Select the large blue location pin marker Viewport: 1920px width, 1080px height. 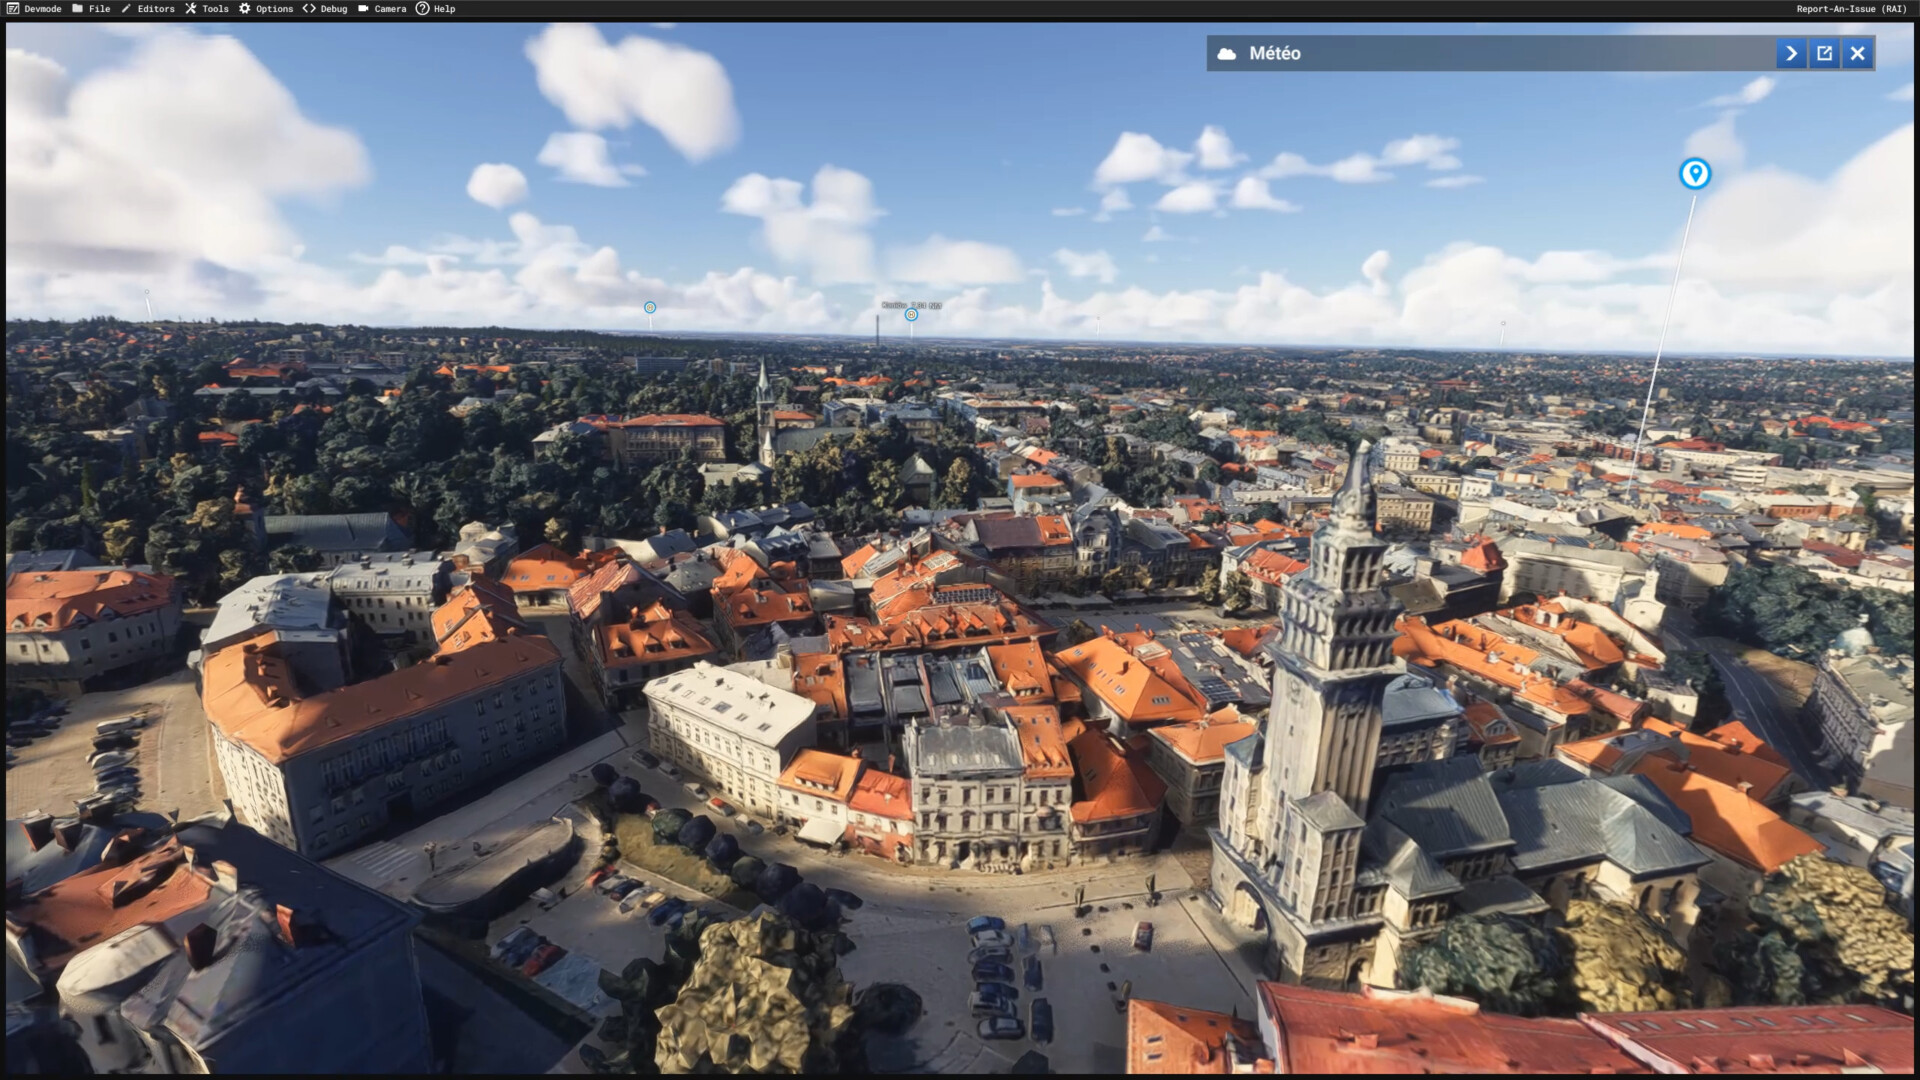tap(1694, 173)
